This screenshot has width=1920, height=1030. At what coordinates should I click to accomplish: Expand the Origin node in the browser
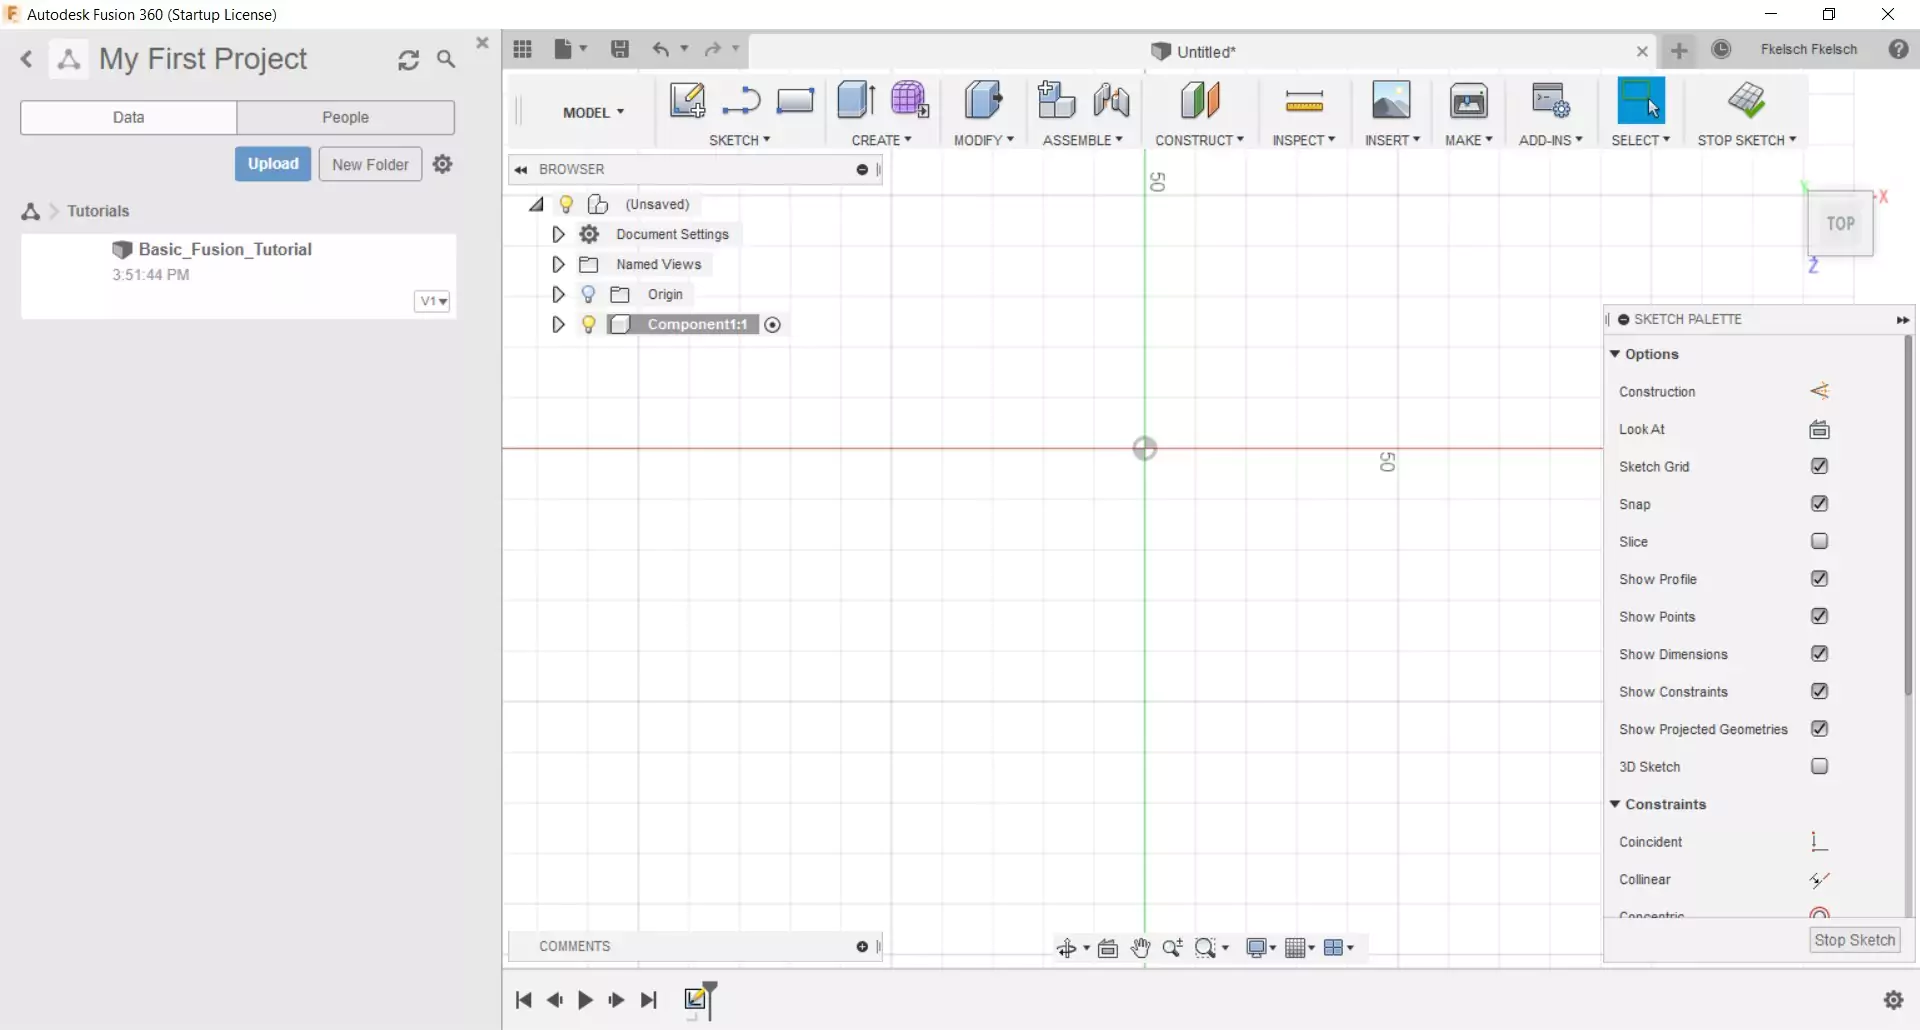tap(558, 294)
